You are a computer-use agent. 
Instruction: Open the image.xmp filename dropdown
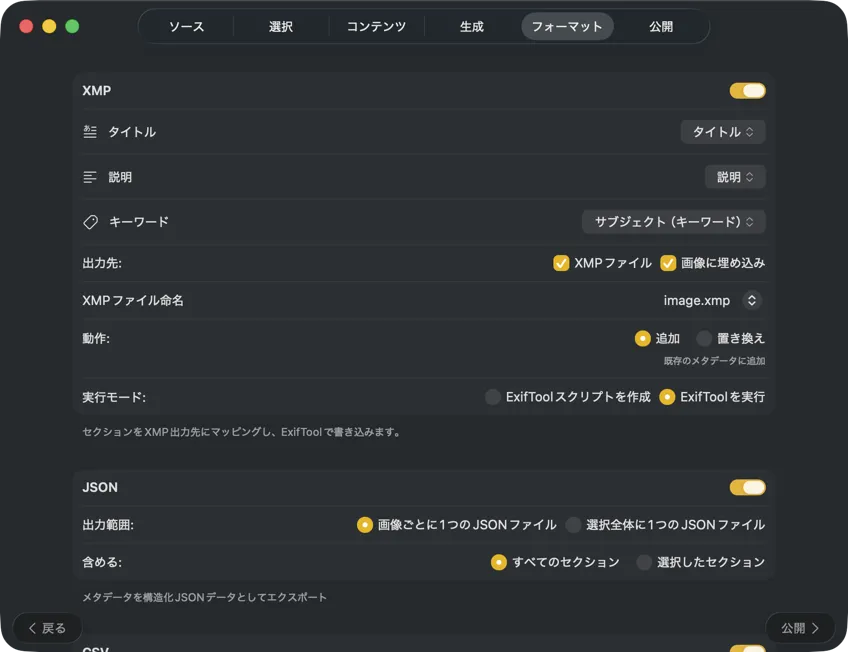(711, 299)
